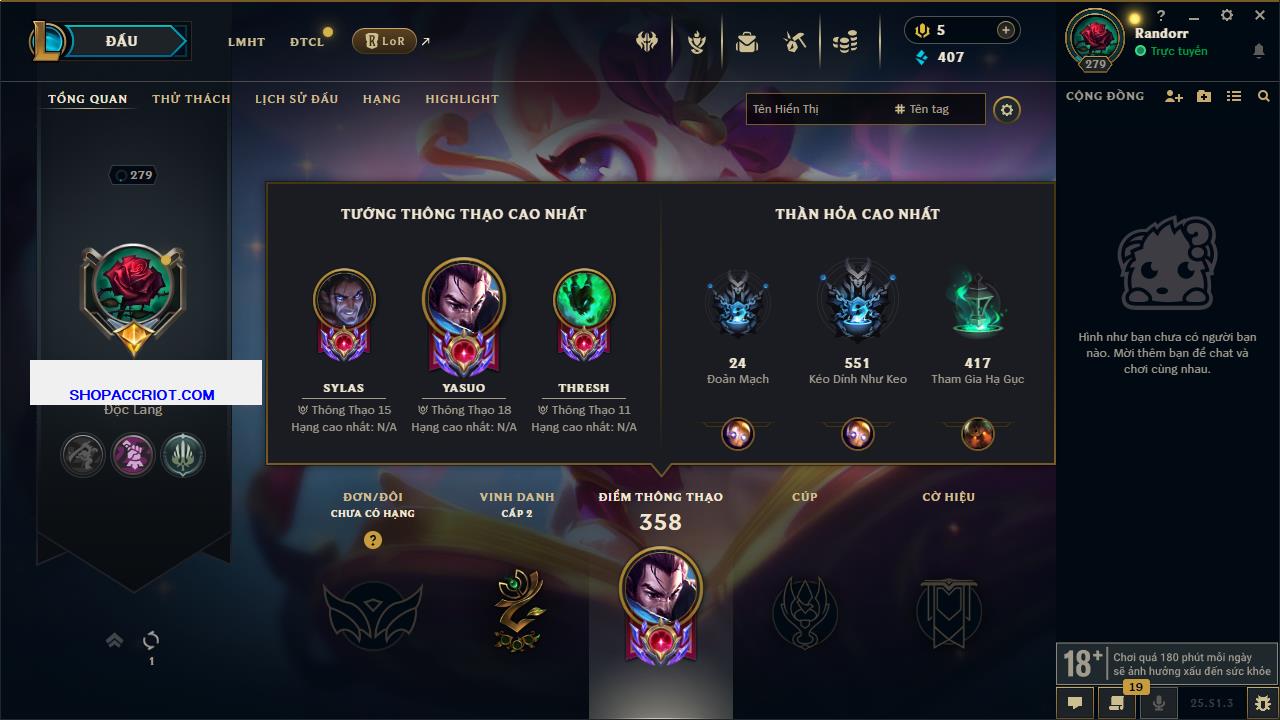Viewport: 1280px width, 720px height.
Task: Toggle the microphone voice button
Action: click(1159, 703)
